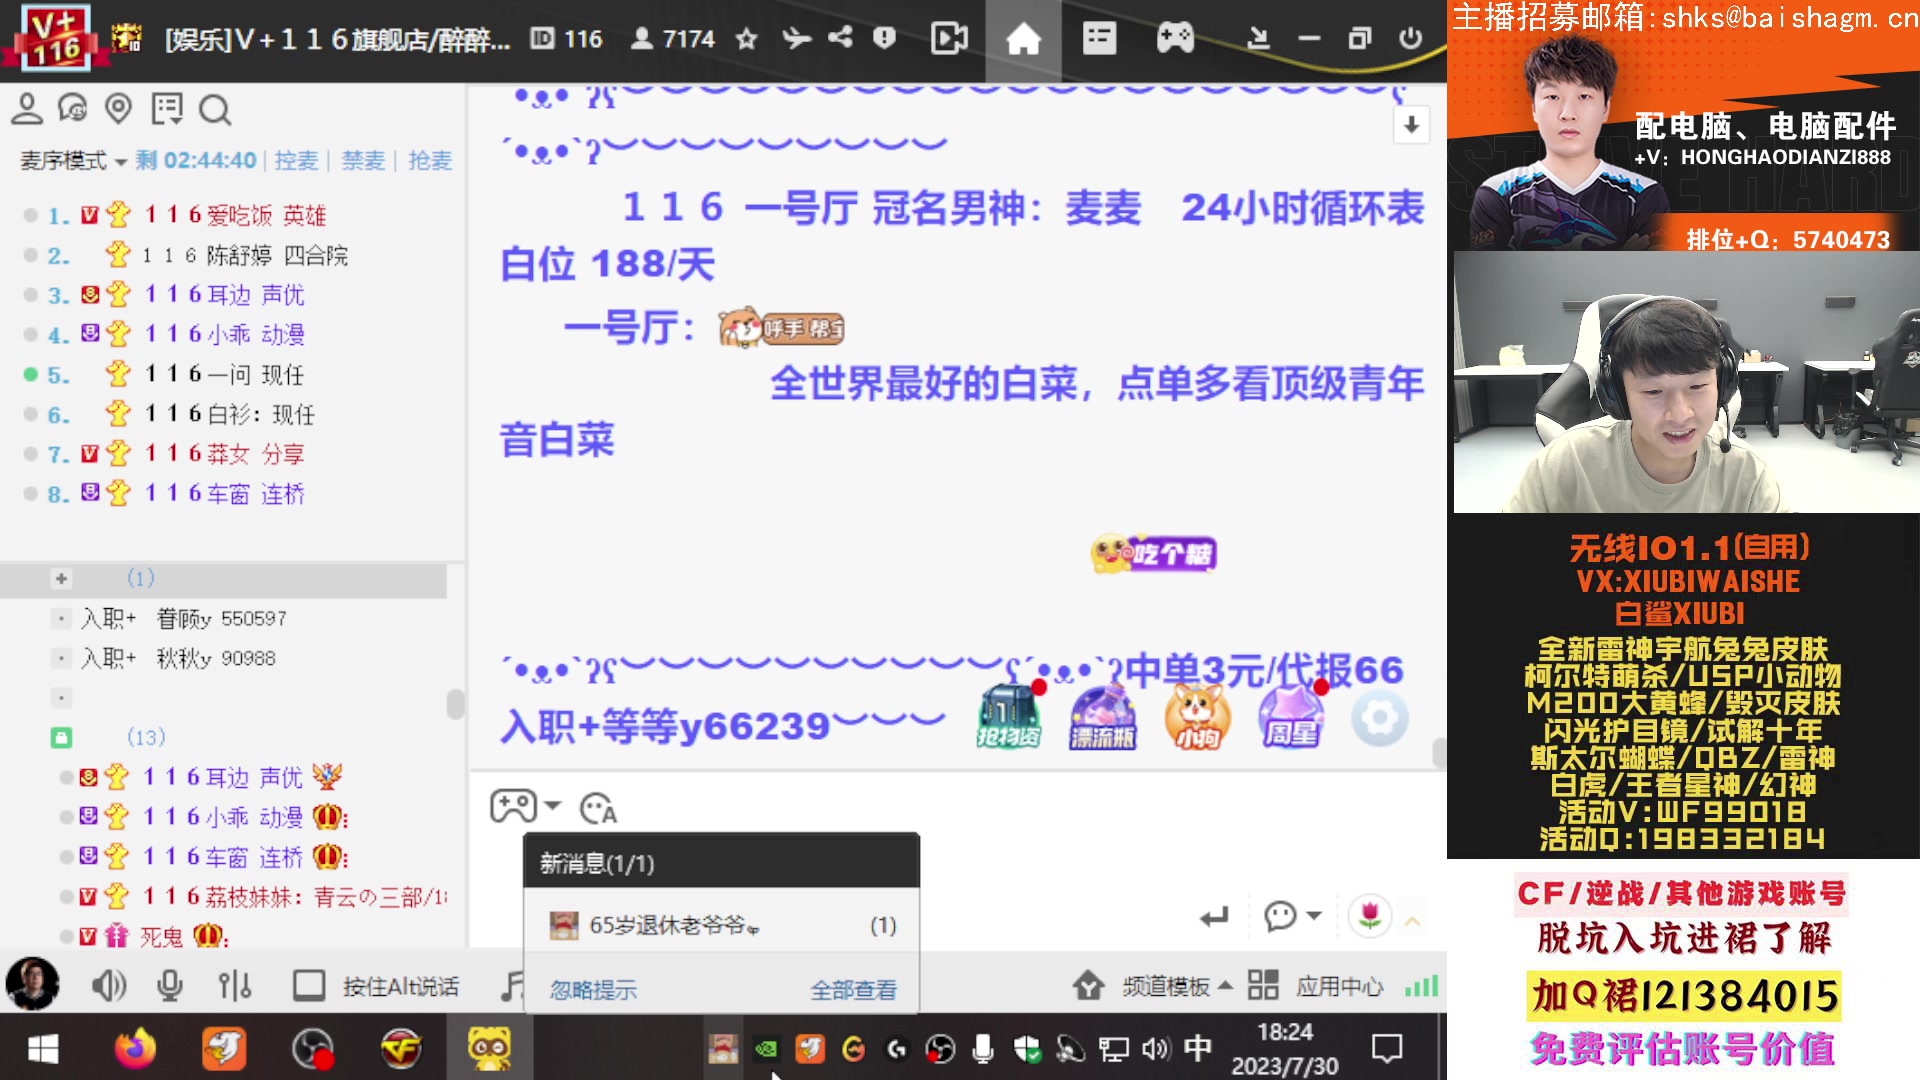Mute the speaker volume icon
This screenshot has width=1920, height=1080.
pyautogui.click(x=108, y=987)
